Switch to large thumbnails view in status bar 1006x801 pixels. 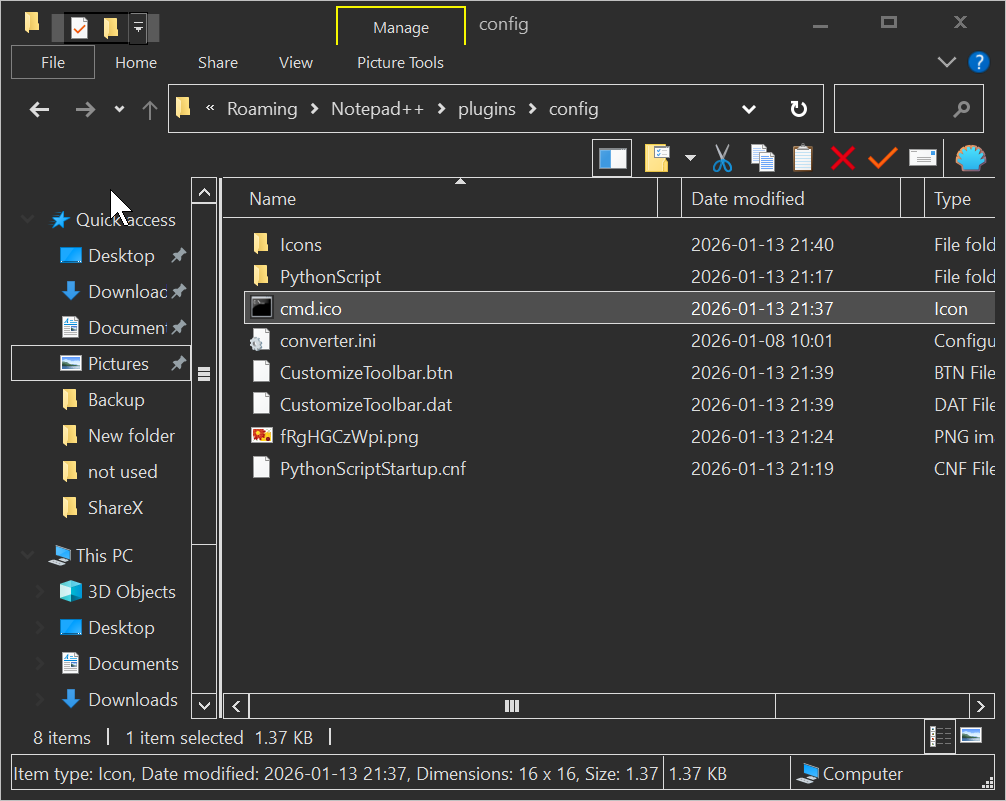(x=970, y=737)
